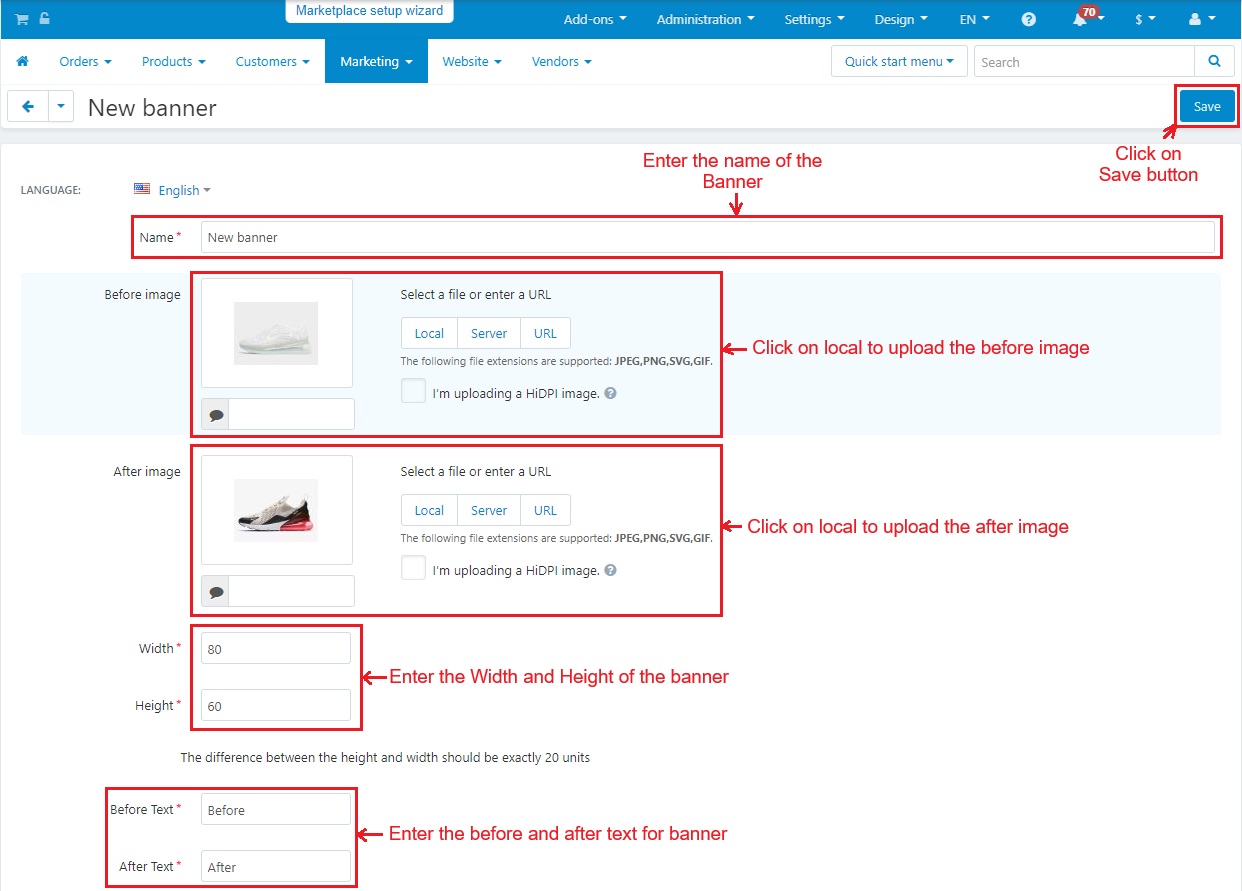Click HiDPI help icon in After image
Screen dimensions: 1242x891
click(611, 570)
